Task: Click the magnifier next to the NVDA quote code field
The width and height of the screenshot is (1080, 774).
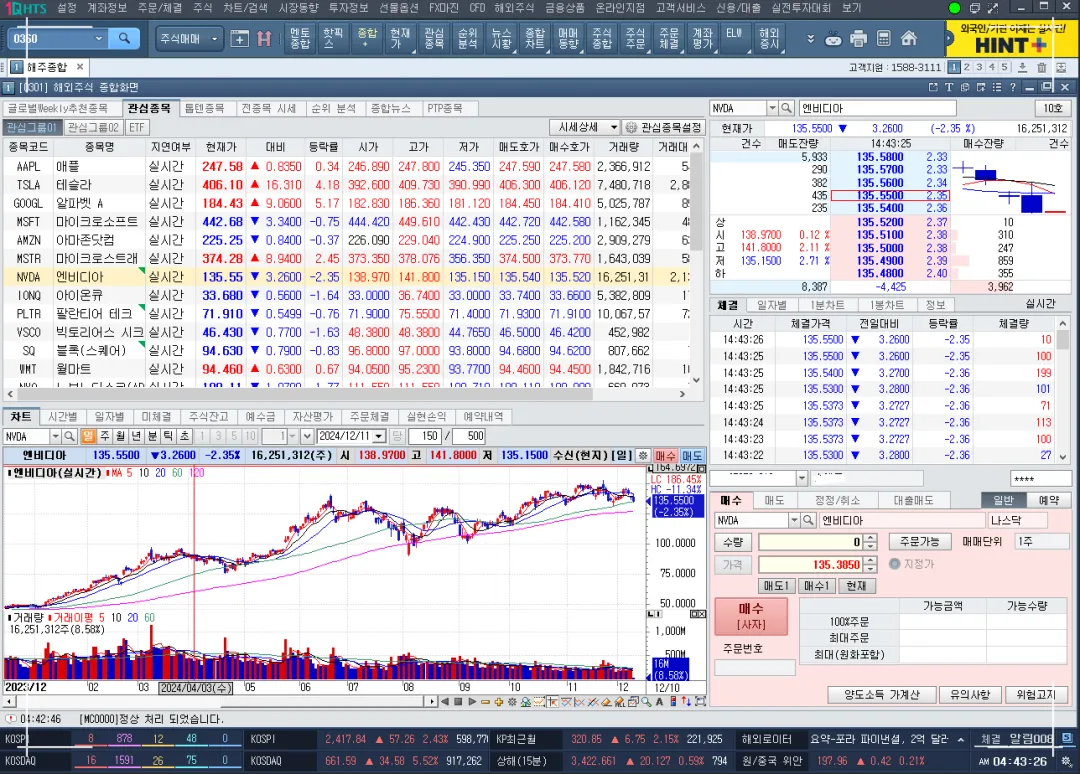Action: tap(787, 108)
